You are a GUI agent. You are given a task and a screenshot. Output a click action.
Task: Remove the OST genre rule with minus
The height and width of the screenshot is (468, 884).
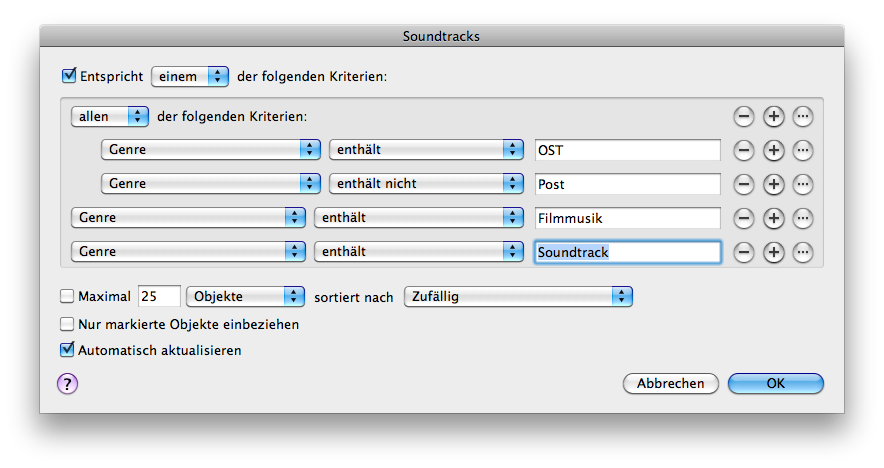(743, 151)
